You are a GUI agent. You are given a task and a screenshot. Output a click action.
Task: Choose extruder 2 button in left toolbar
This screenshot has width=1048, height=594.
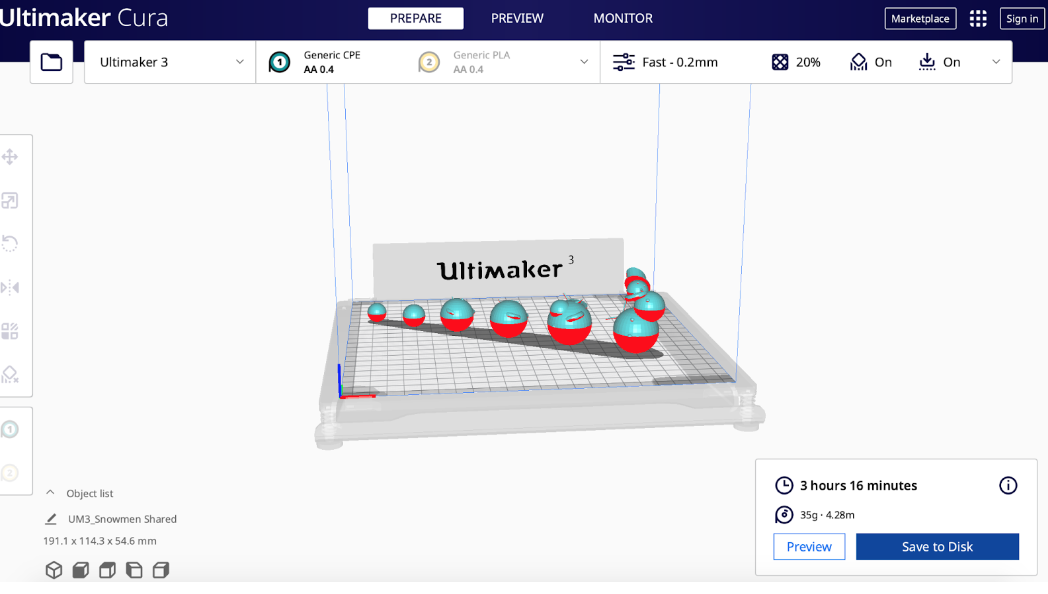coord(10,473)
